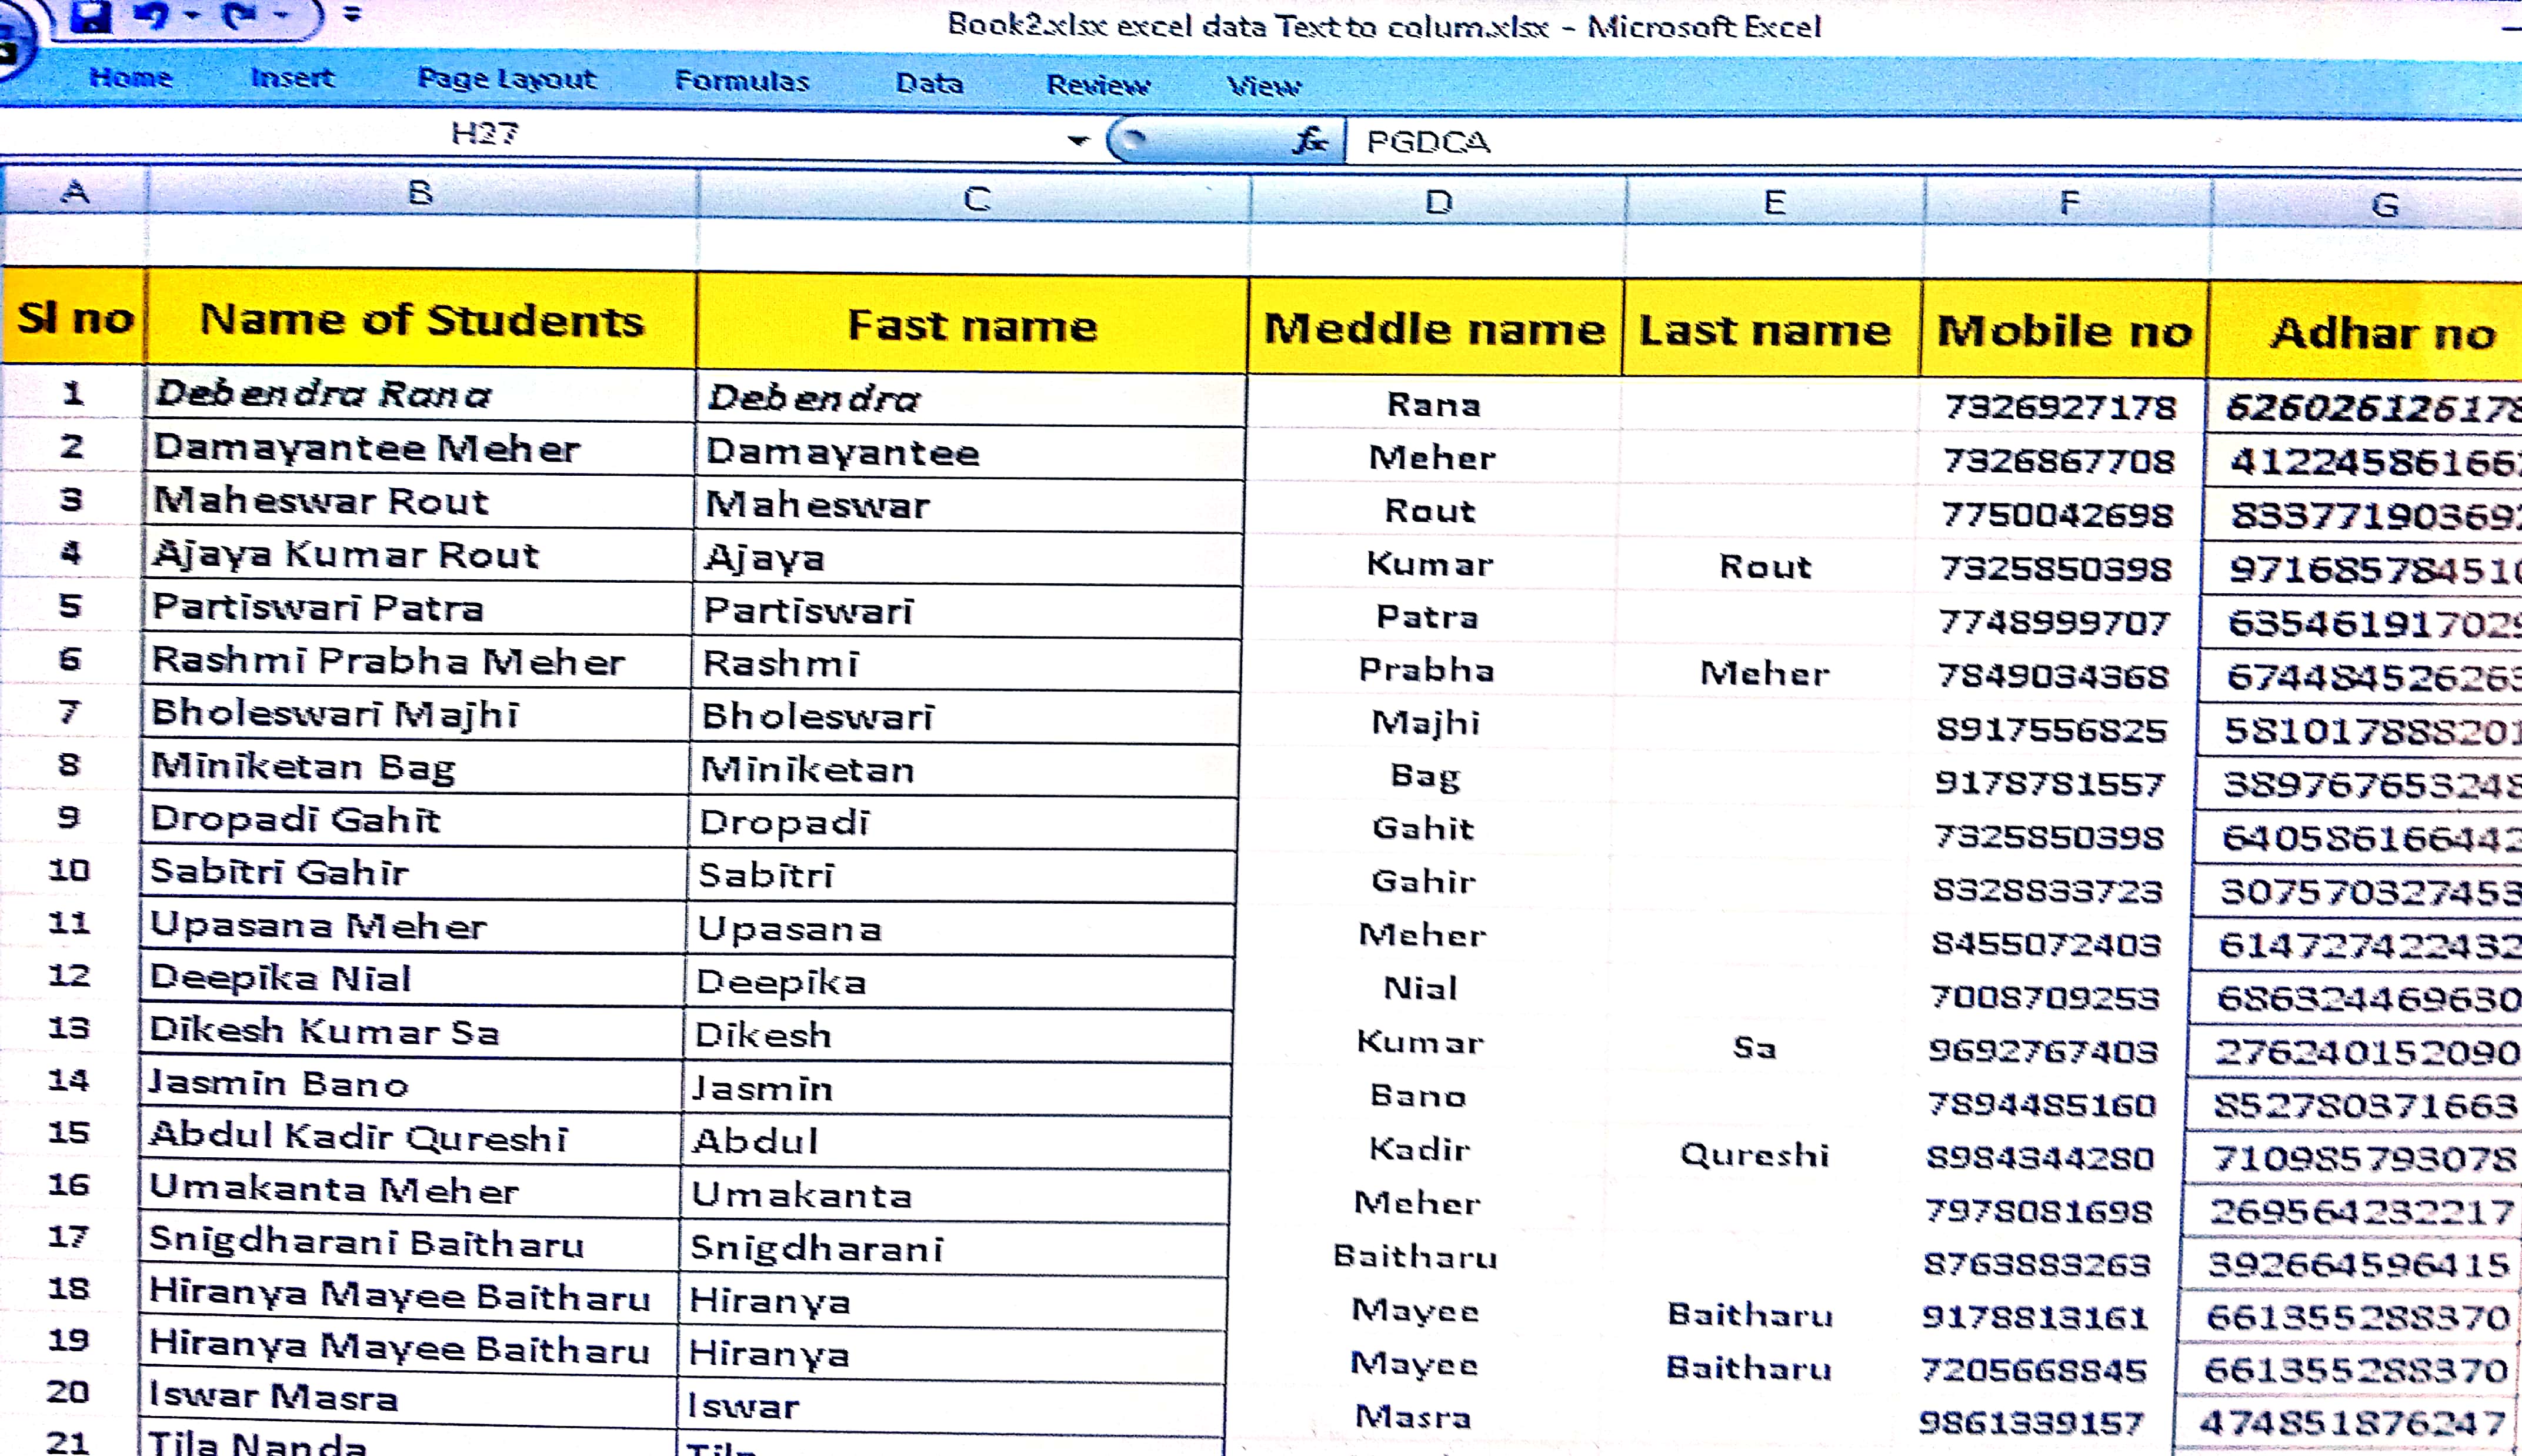Expand Customize Quick Access Toolbar menu
The width and height of the screenshot is (2522, 1456).
351,14
